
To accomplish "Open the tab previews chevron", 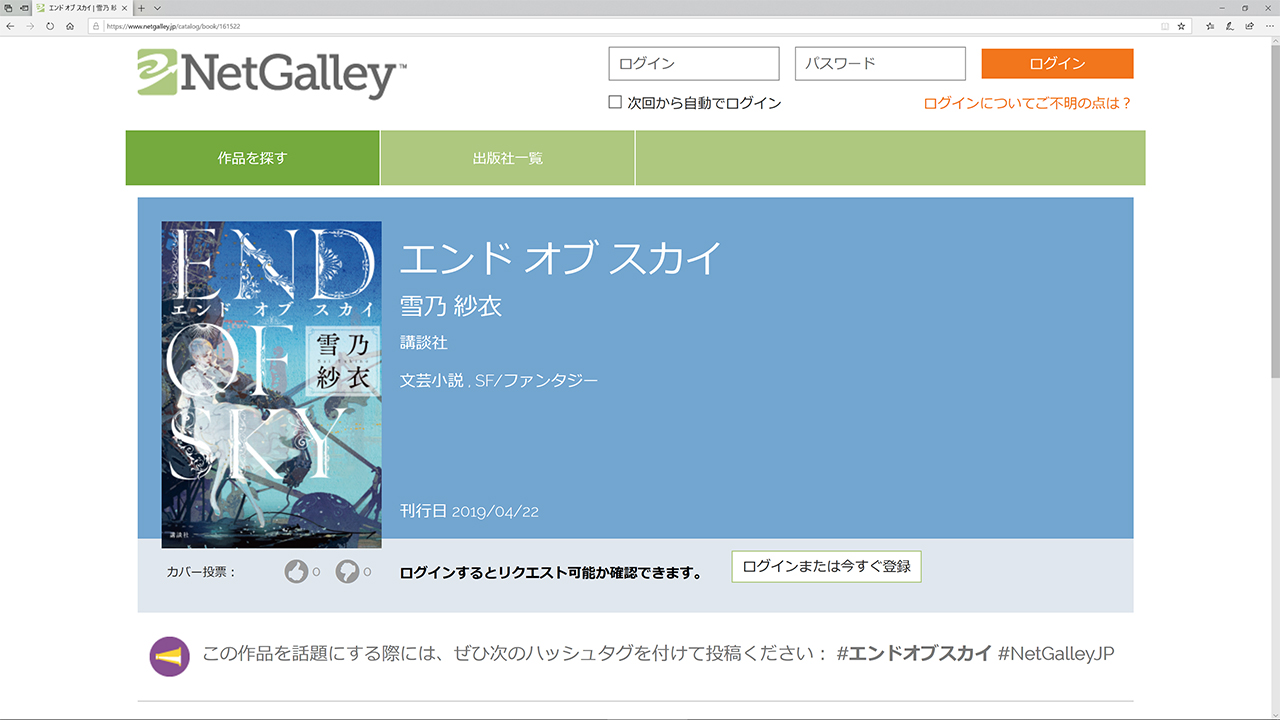I will pyautogui.click(x=157, y=7).
